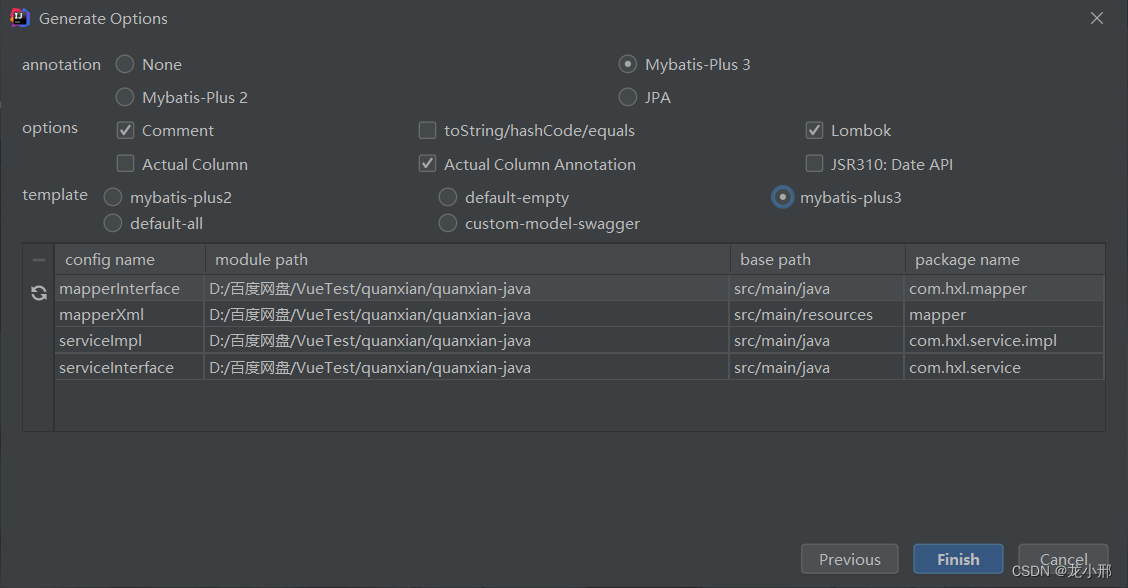
Task: Click the base path column header
Action: (x=817, y=260)
